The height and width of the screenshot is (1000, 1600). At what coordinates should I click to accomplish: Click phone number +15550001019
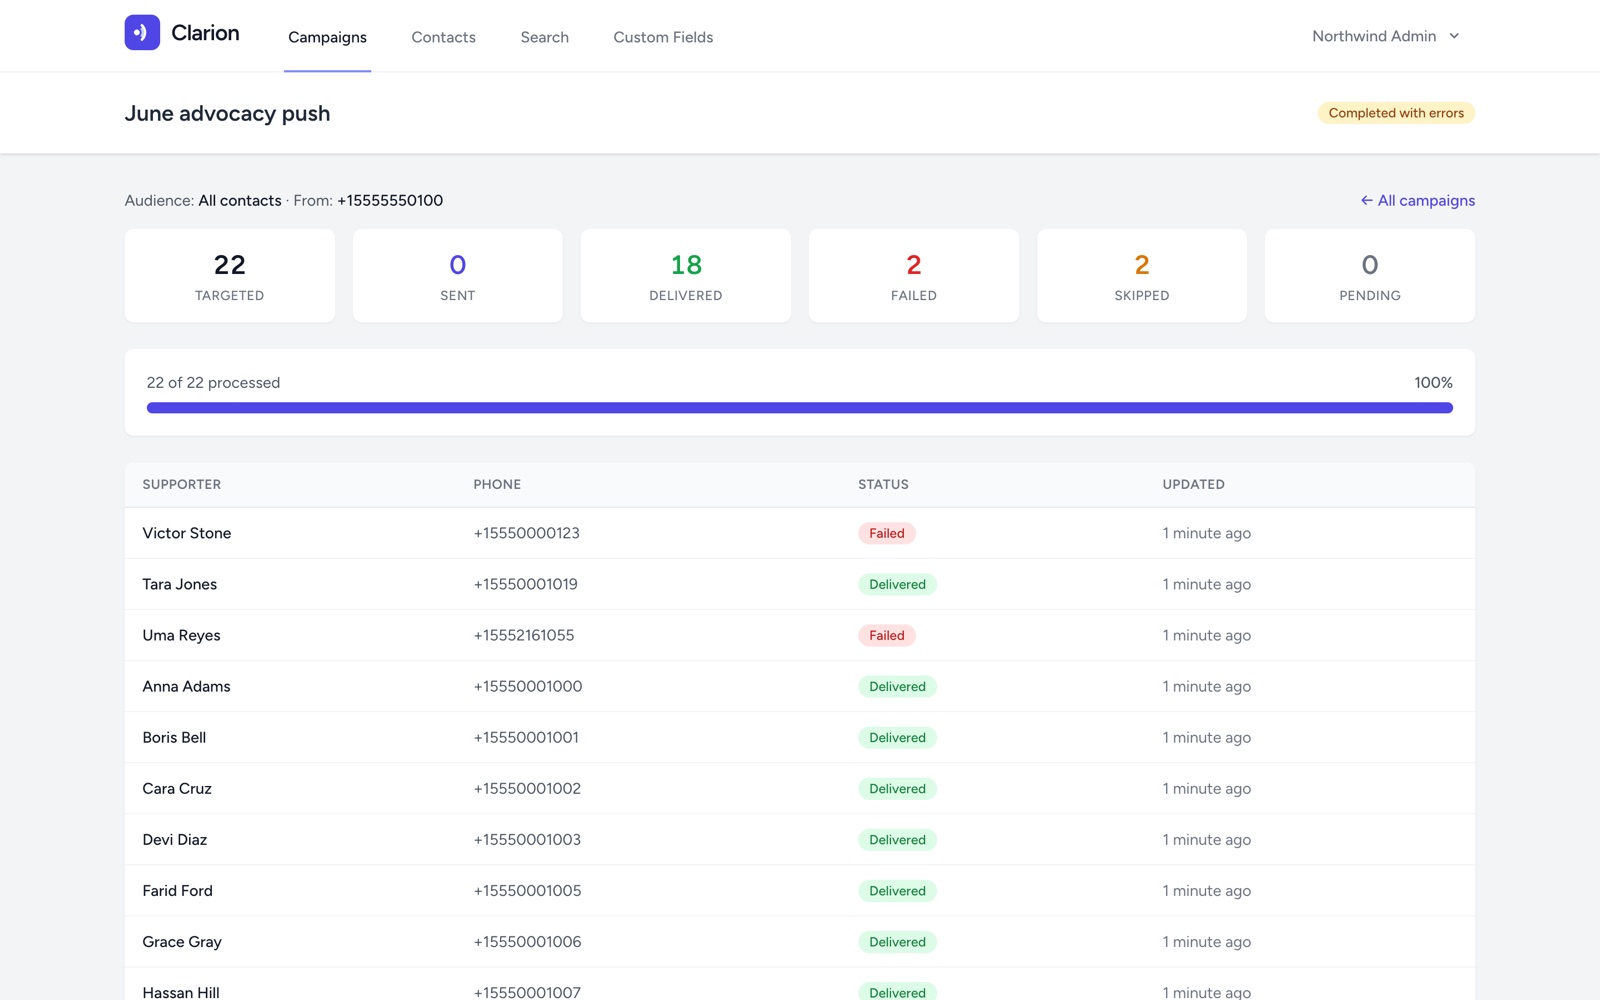click(525, 584)
